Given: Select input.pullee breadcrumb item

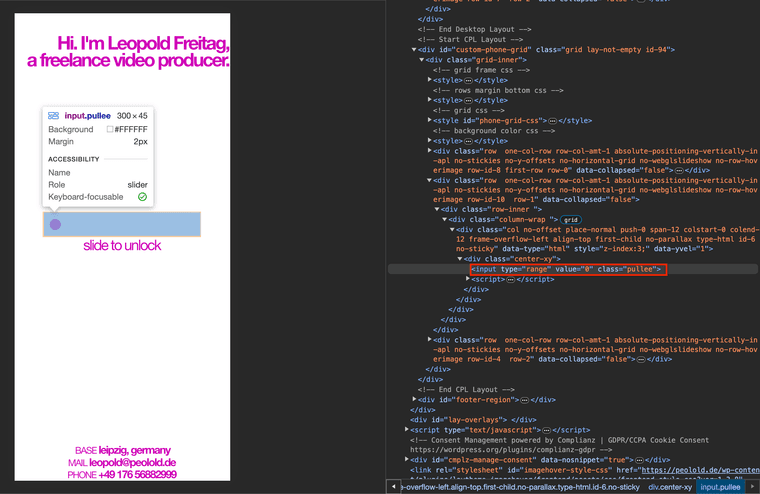Looking at the screenshot, I should pyautogui.click(x=720, y=487).
